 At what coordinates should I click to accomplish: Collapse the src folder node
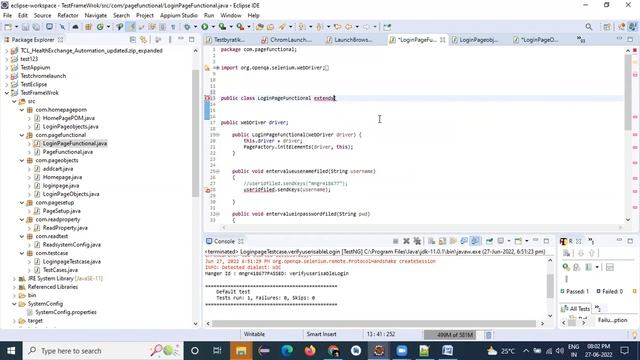(x=14, y=101)
